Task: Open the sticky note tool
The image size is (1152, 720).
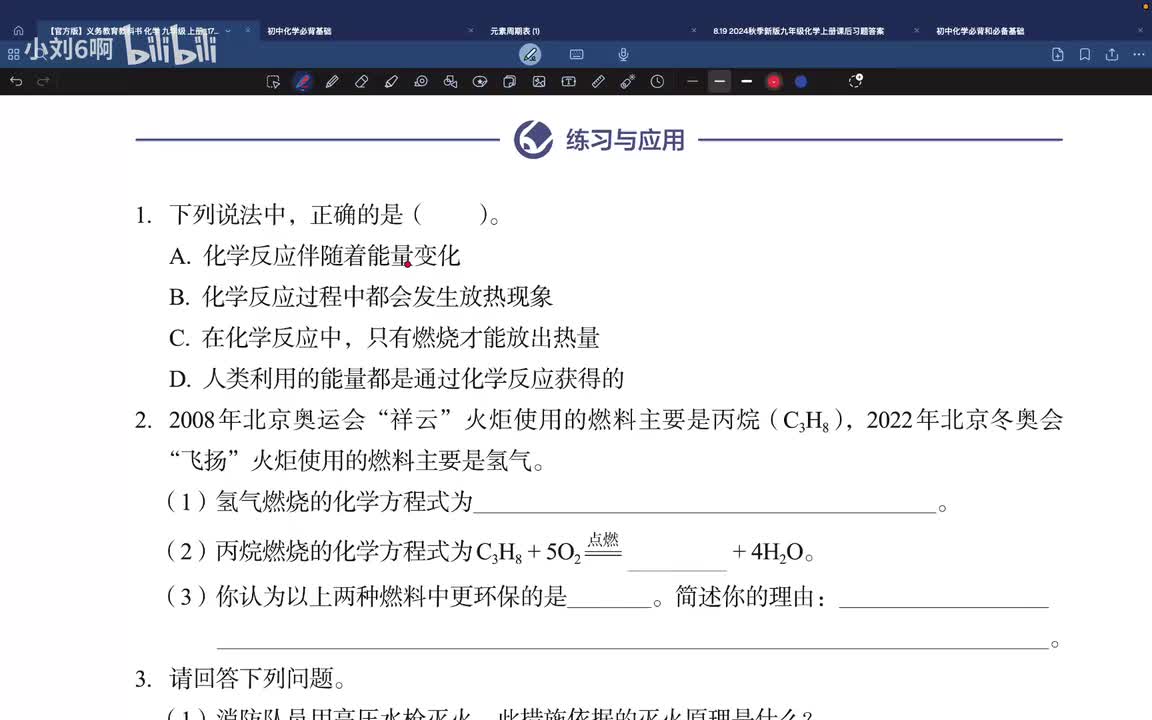Action: tap(509, 82)
